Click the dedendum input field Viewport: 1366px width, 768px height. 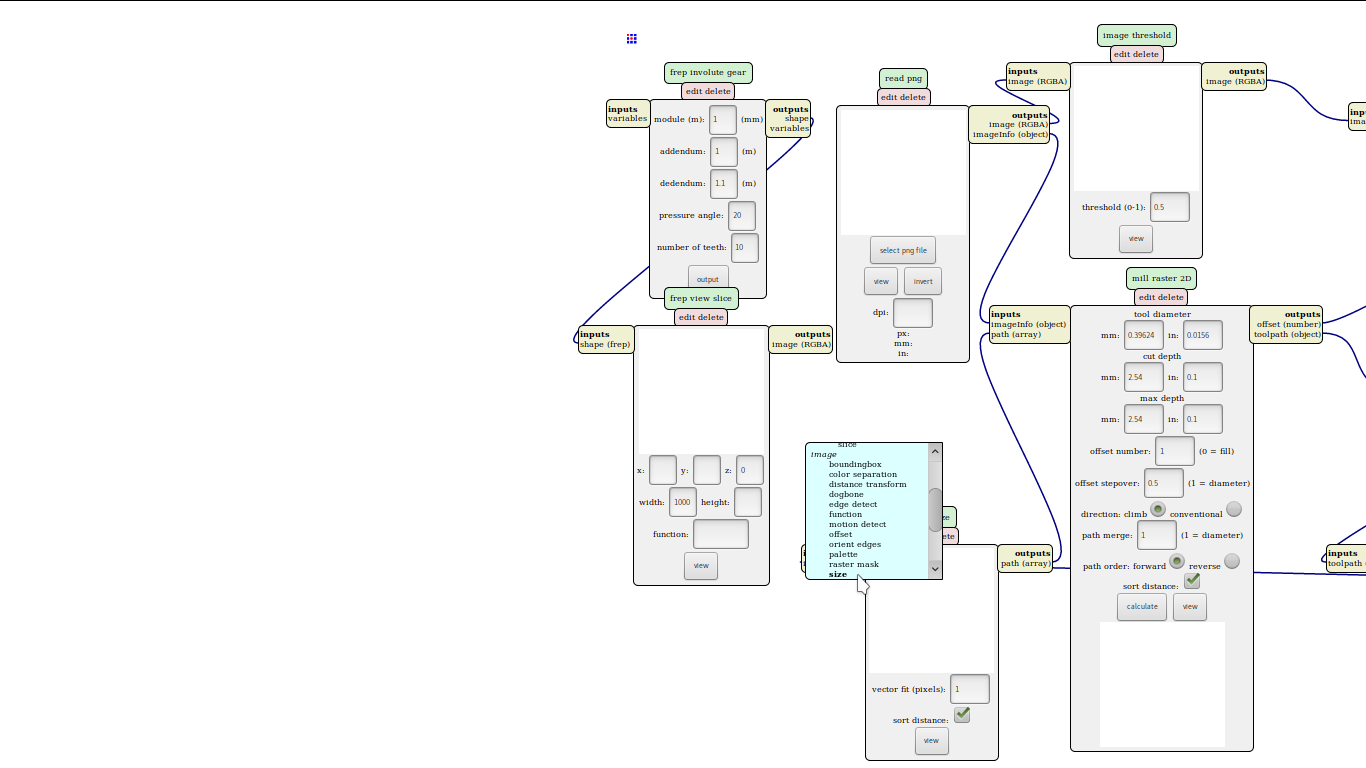(x=724, y=184)
